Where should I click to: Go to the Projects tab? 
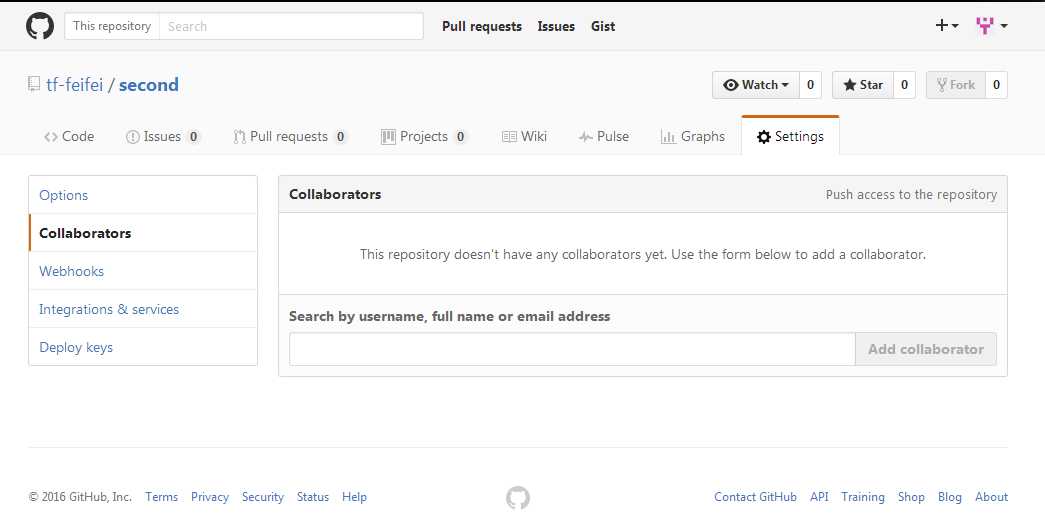423,137
